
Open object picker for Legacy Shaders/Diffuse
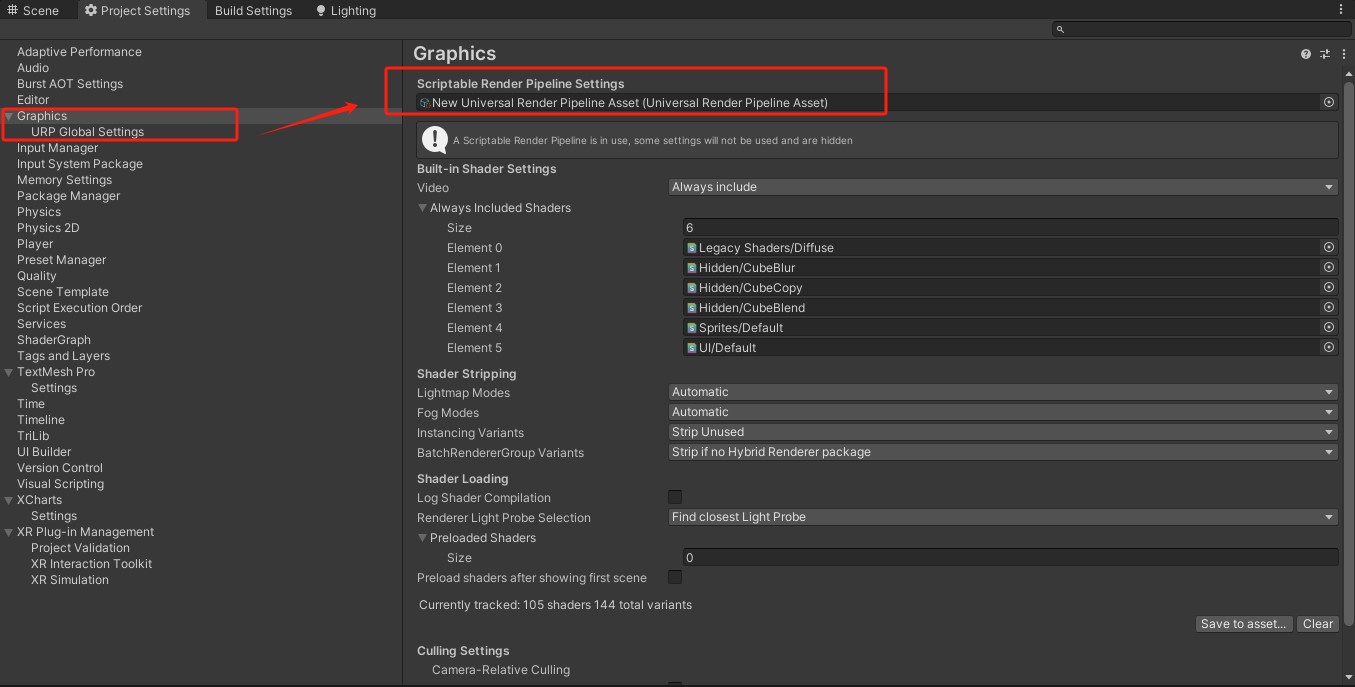click(x=1328, y=247)
